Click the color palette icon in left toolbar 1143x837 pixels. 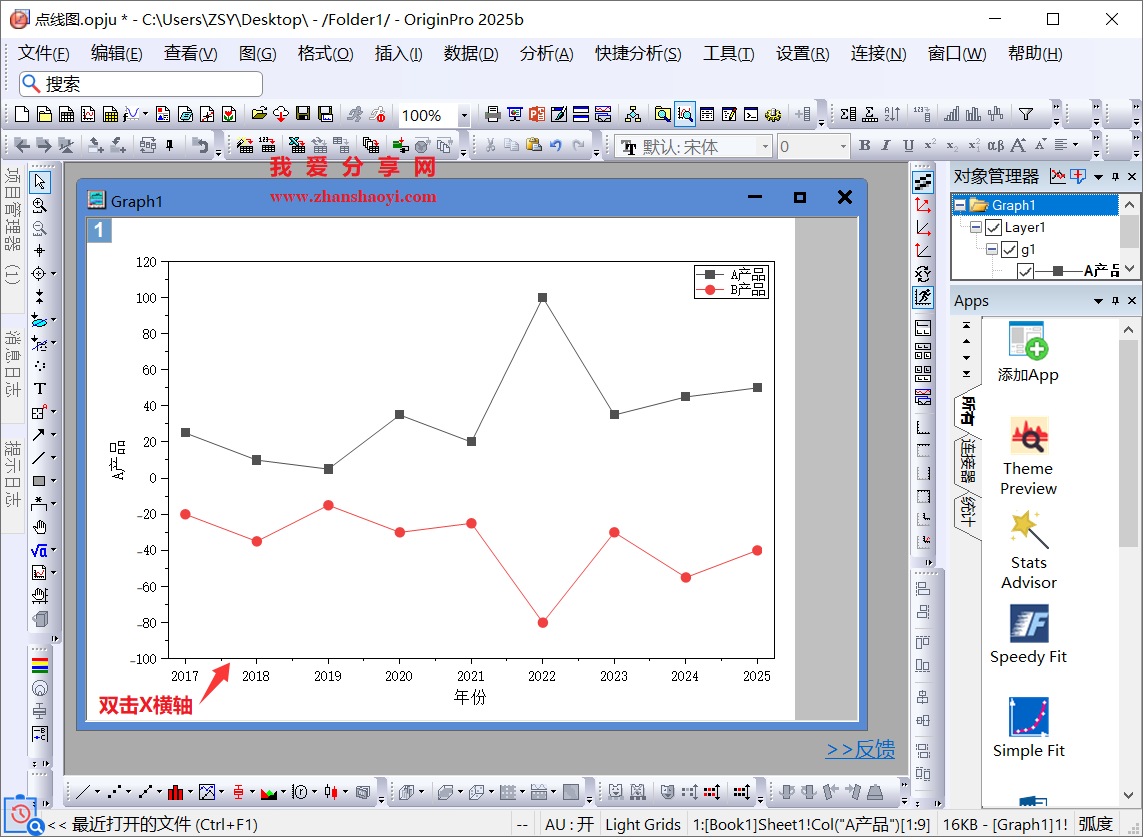(x=40, y=664)
